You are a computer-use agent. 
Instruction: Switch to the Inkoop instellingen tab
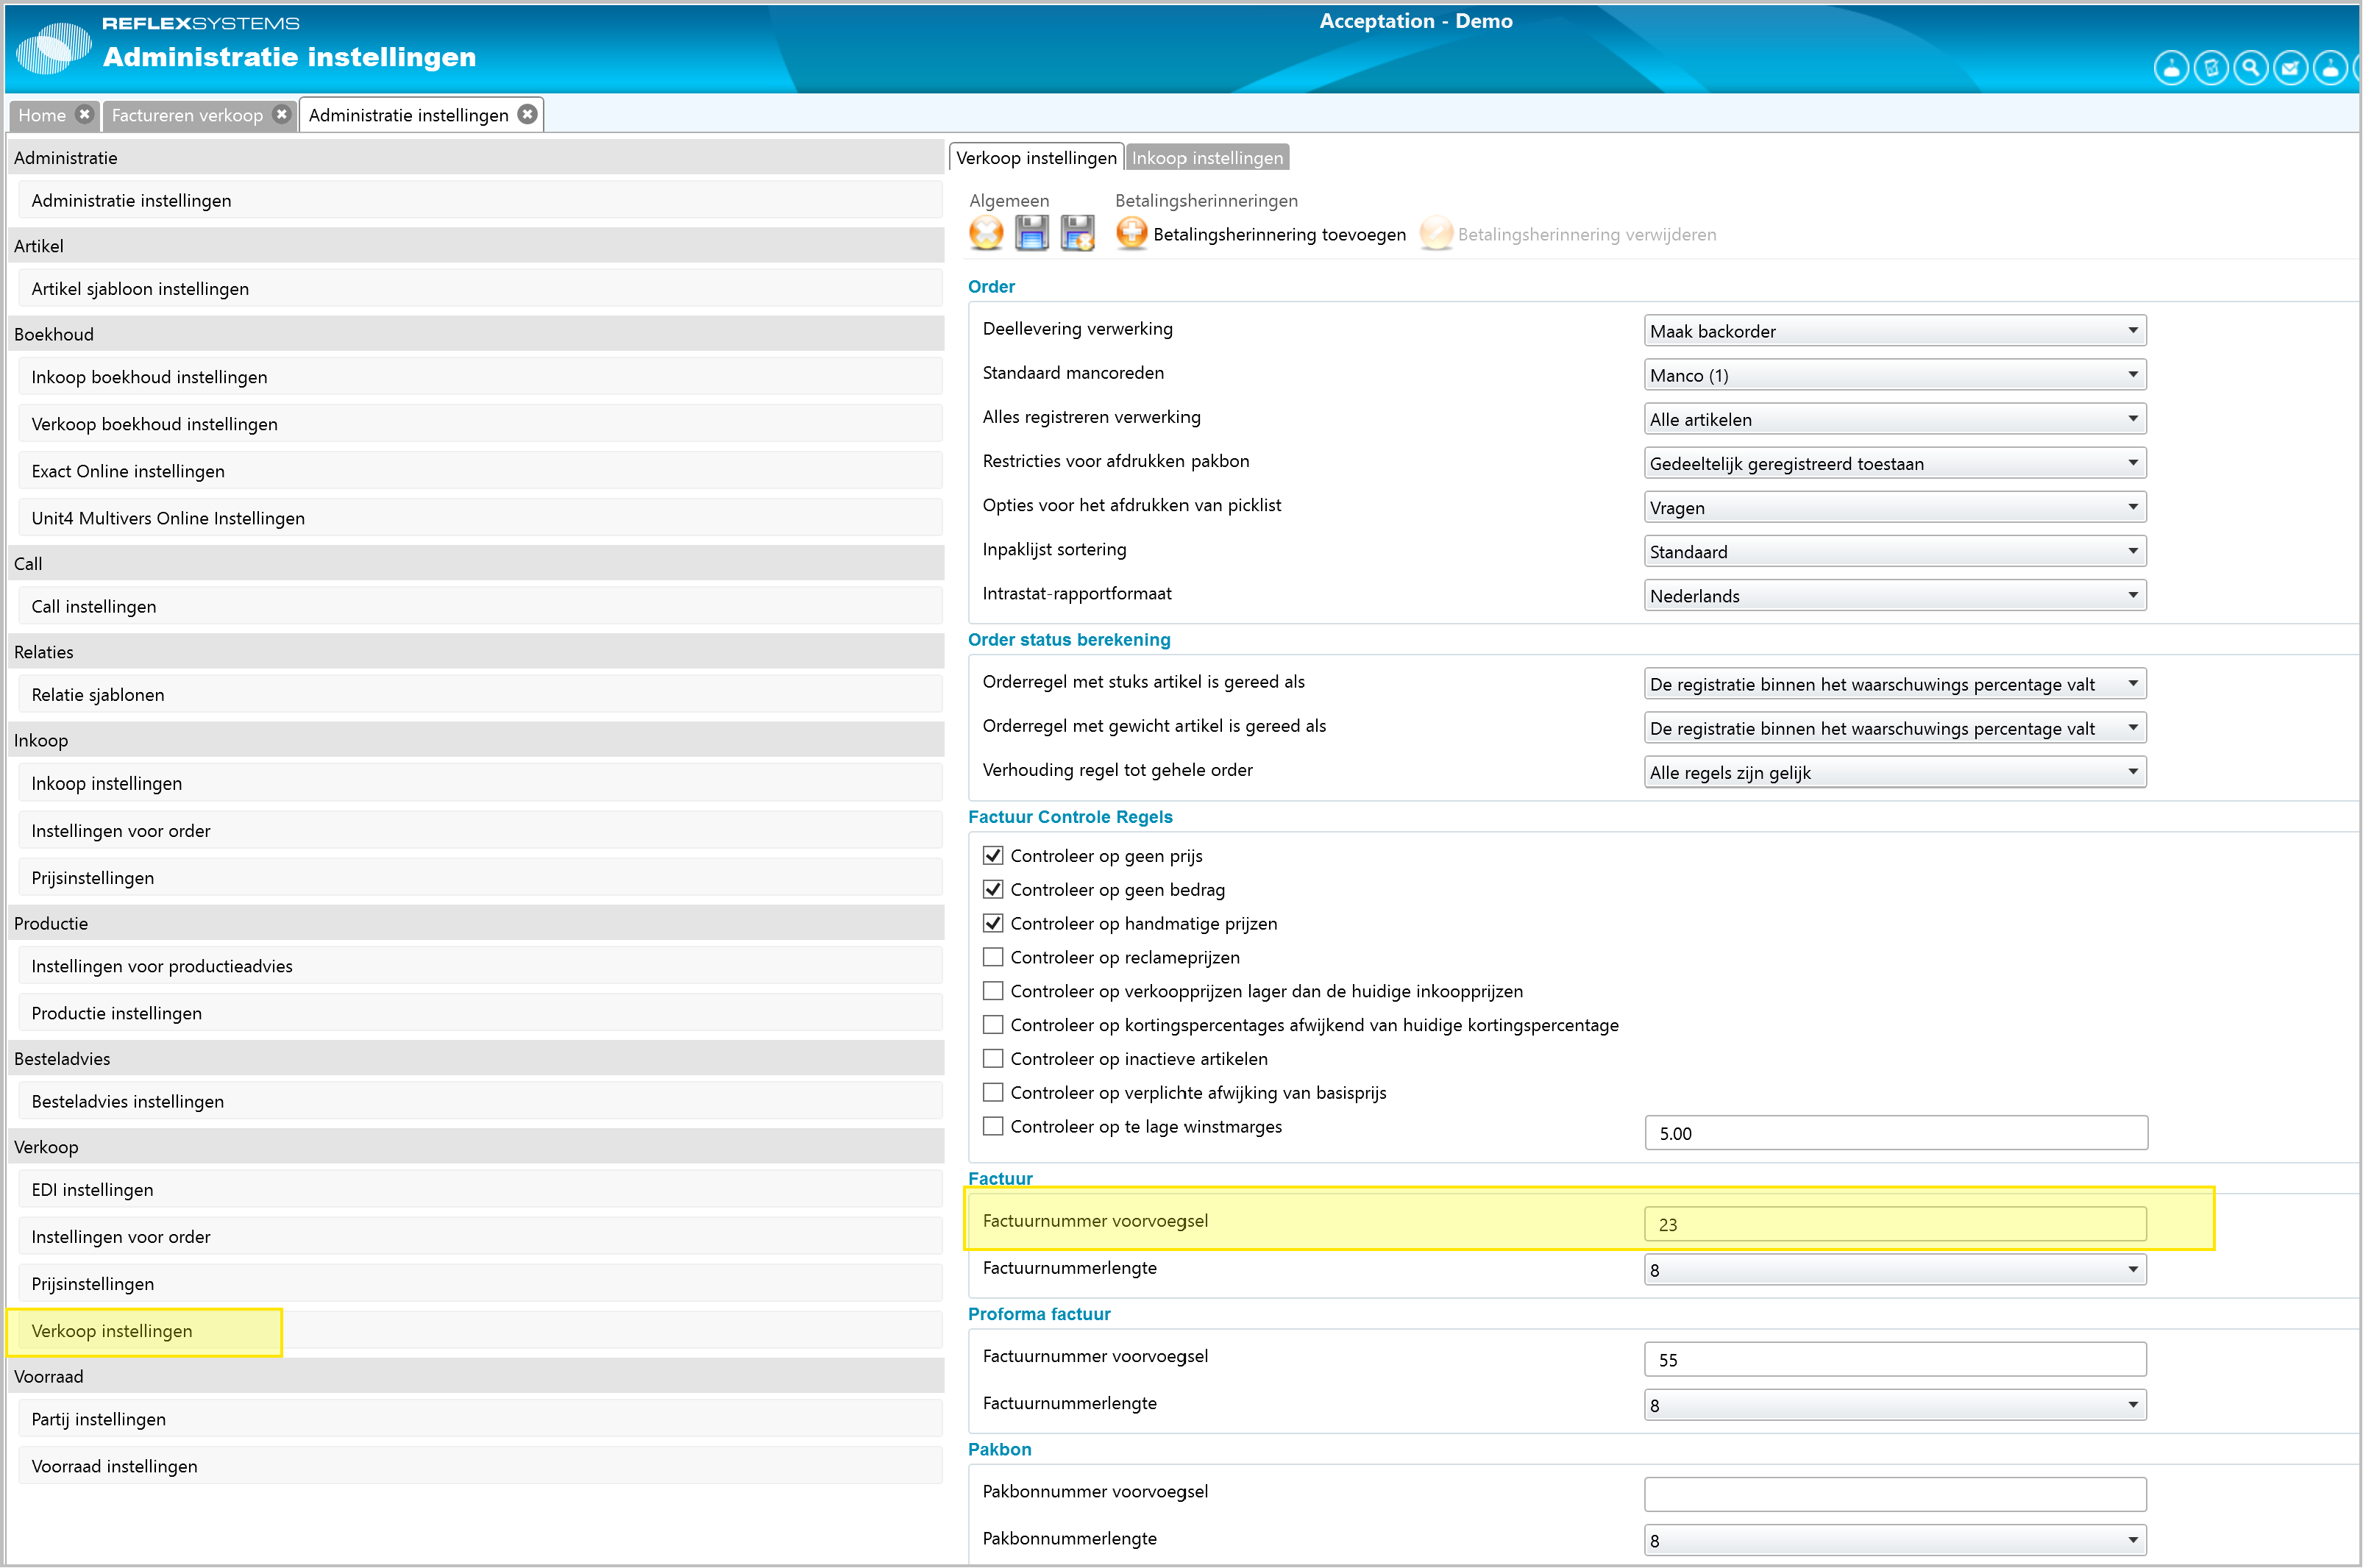point(1206,158)
